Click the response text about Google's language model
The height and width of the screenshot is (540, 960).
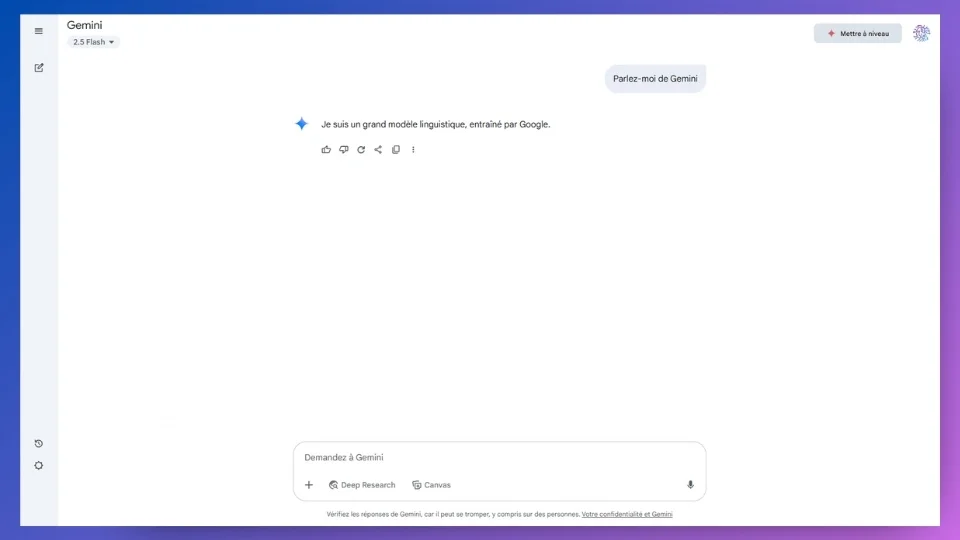pyautogui.click(x=435, y=124)
